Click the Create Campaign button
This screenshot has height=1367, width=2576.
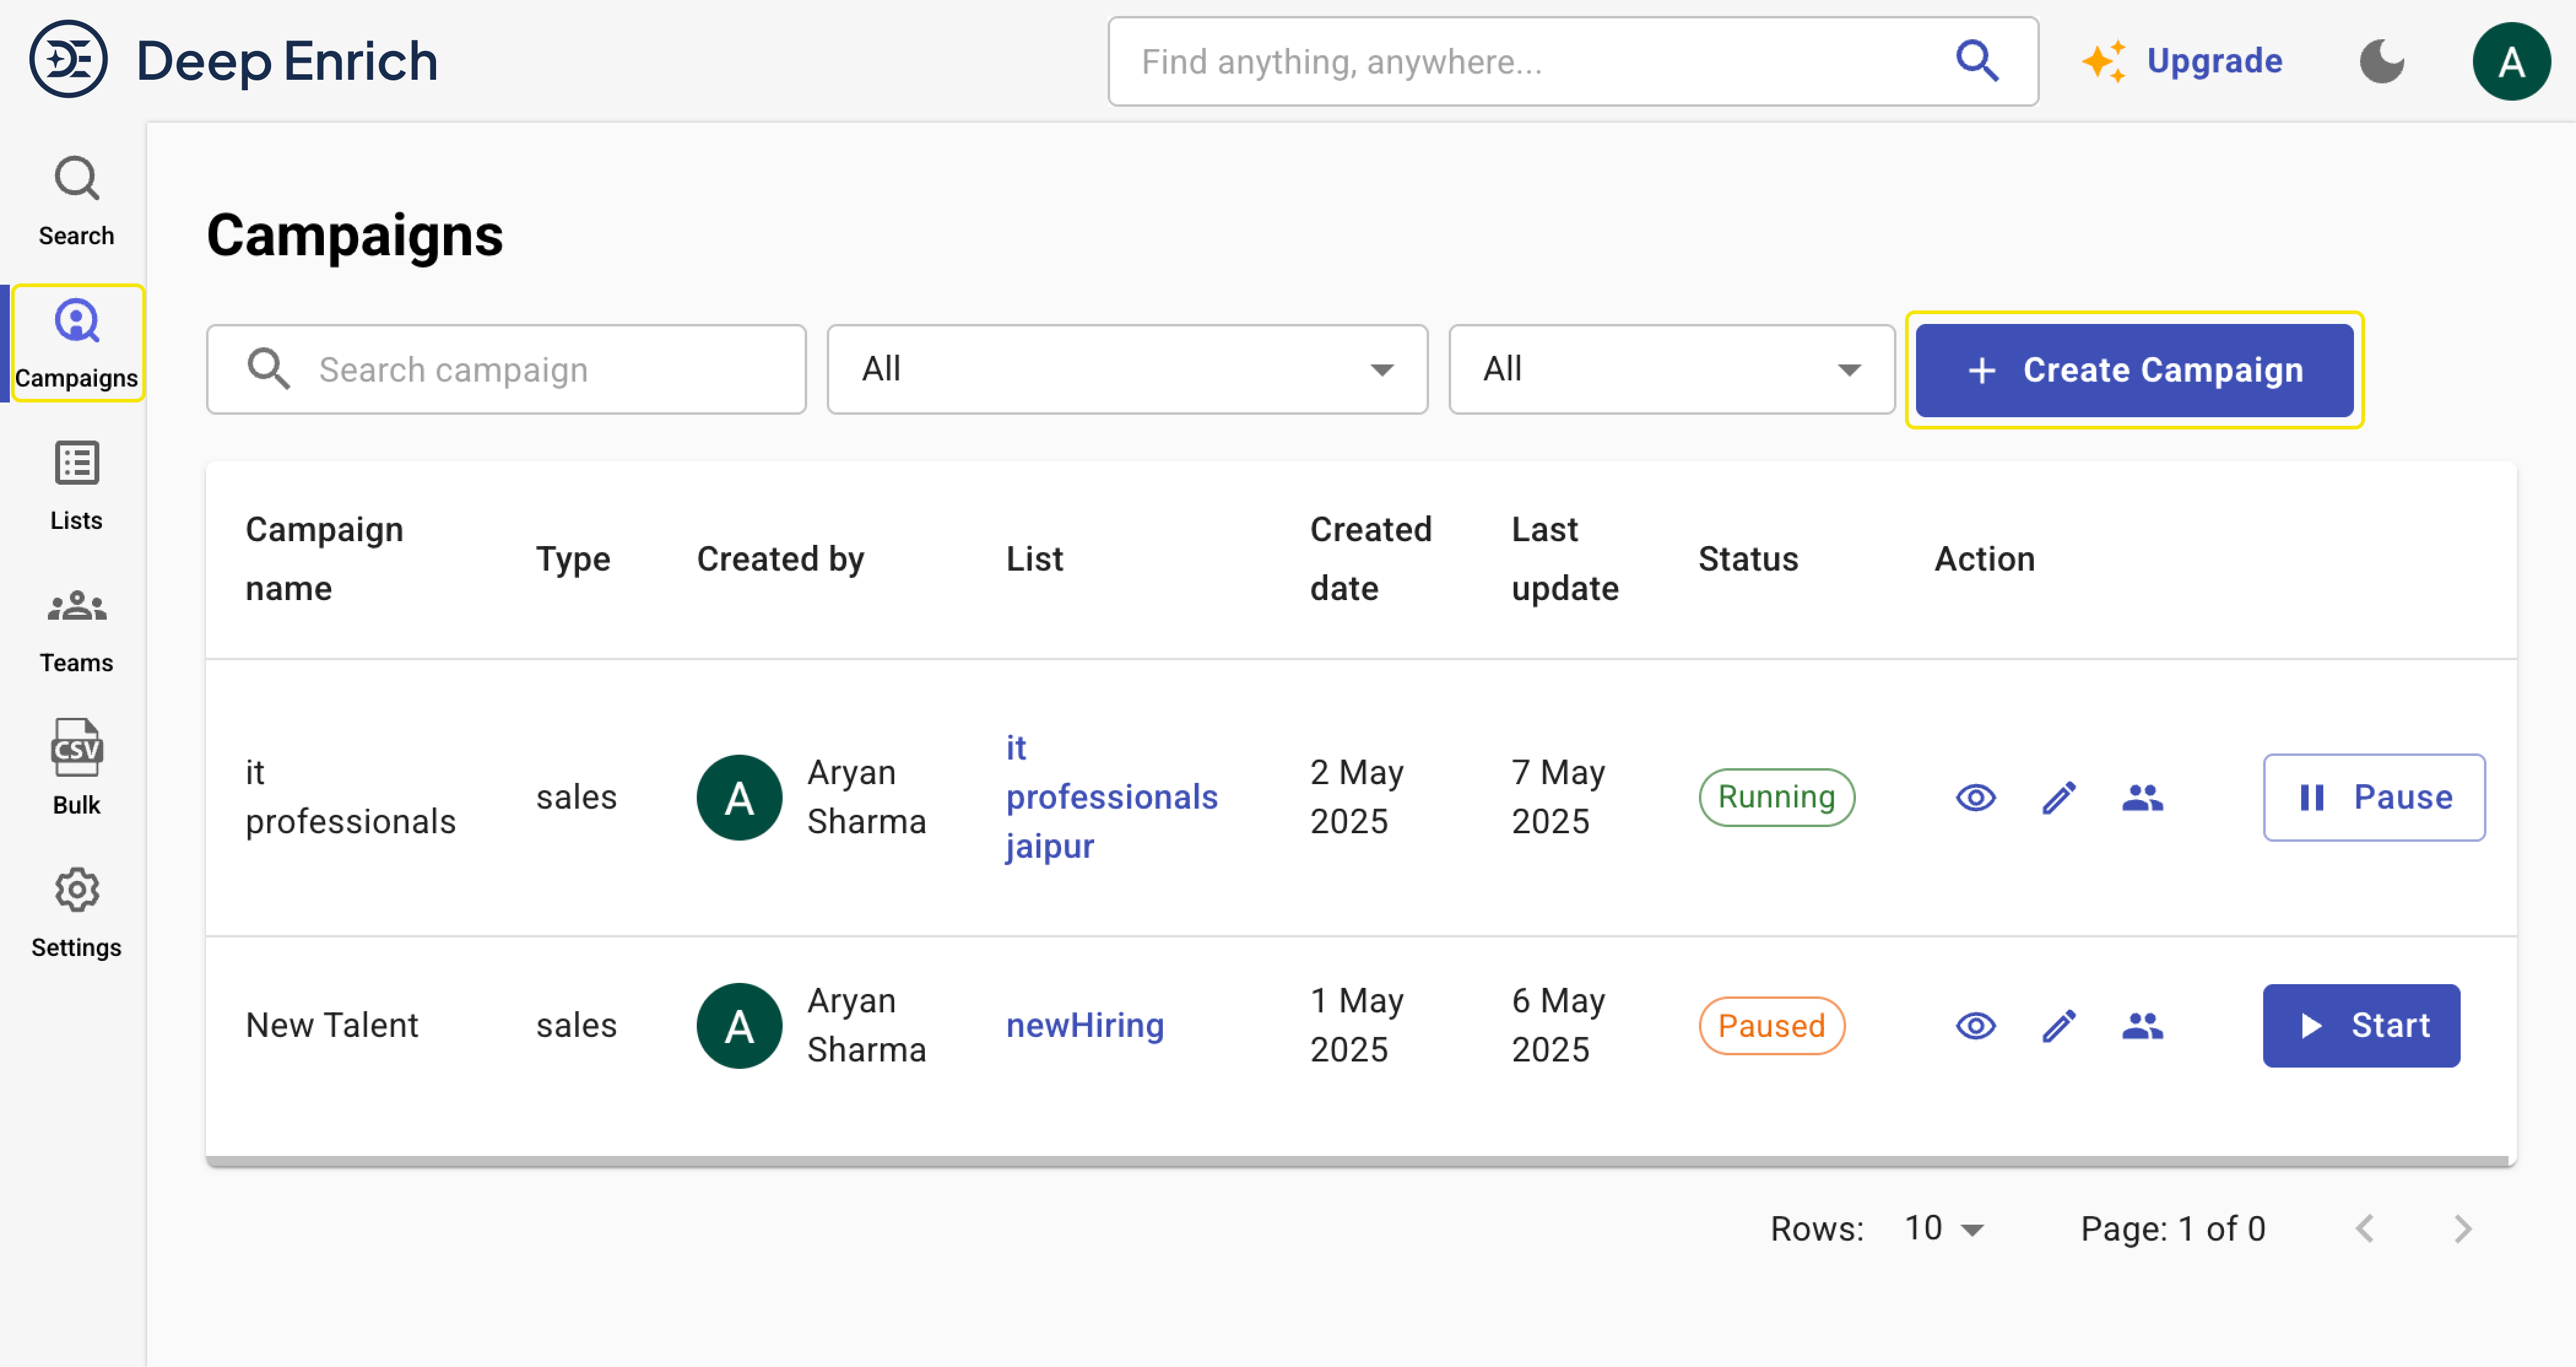2134,369
